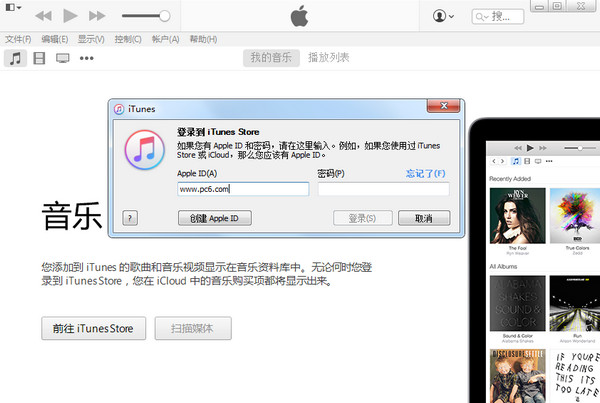This screenshot has width=600, height=403.
Task: Adjust the volume slider knob
Action: [165, 17]
